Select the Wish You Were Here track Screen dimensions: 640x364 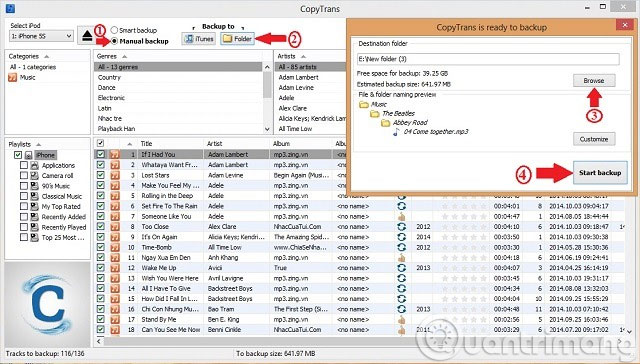(x=170, y=278)
